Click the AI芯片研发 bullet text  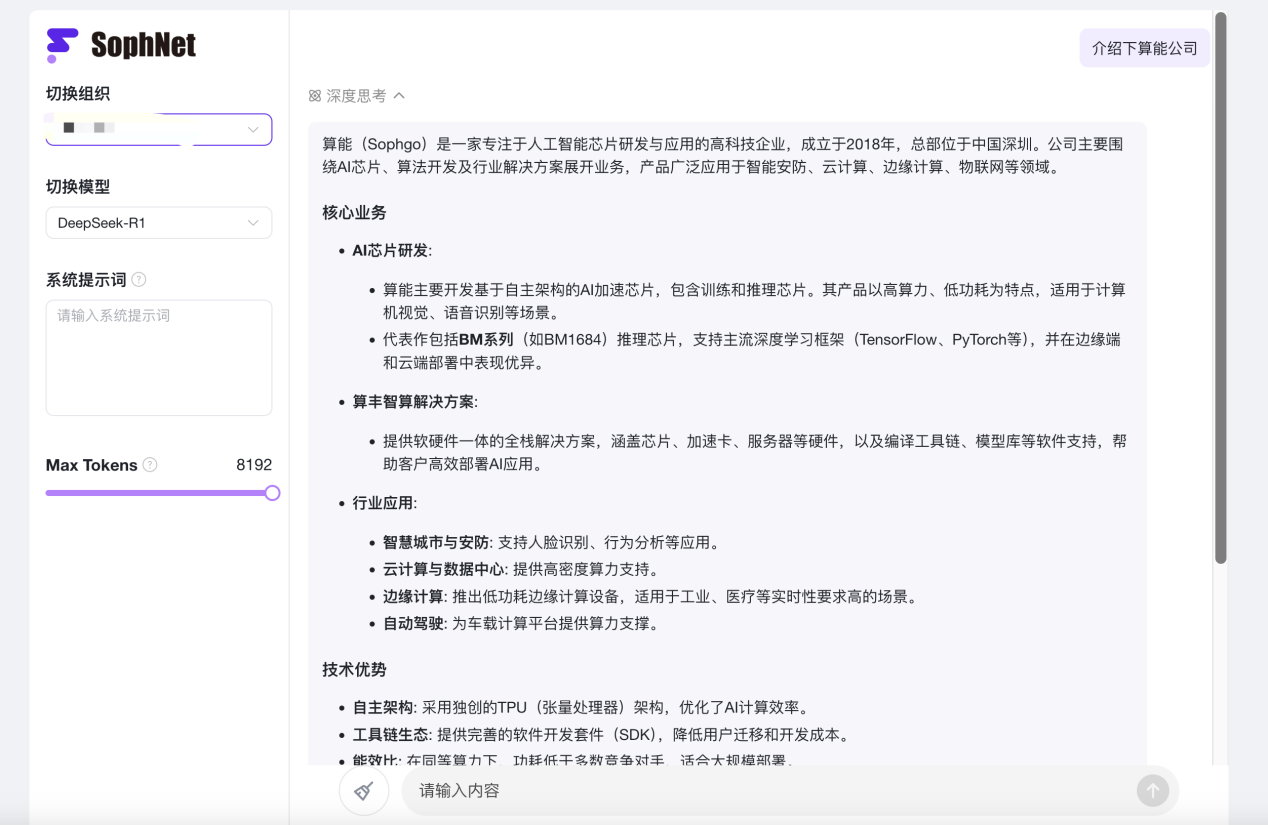click(x=392, y=251)
